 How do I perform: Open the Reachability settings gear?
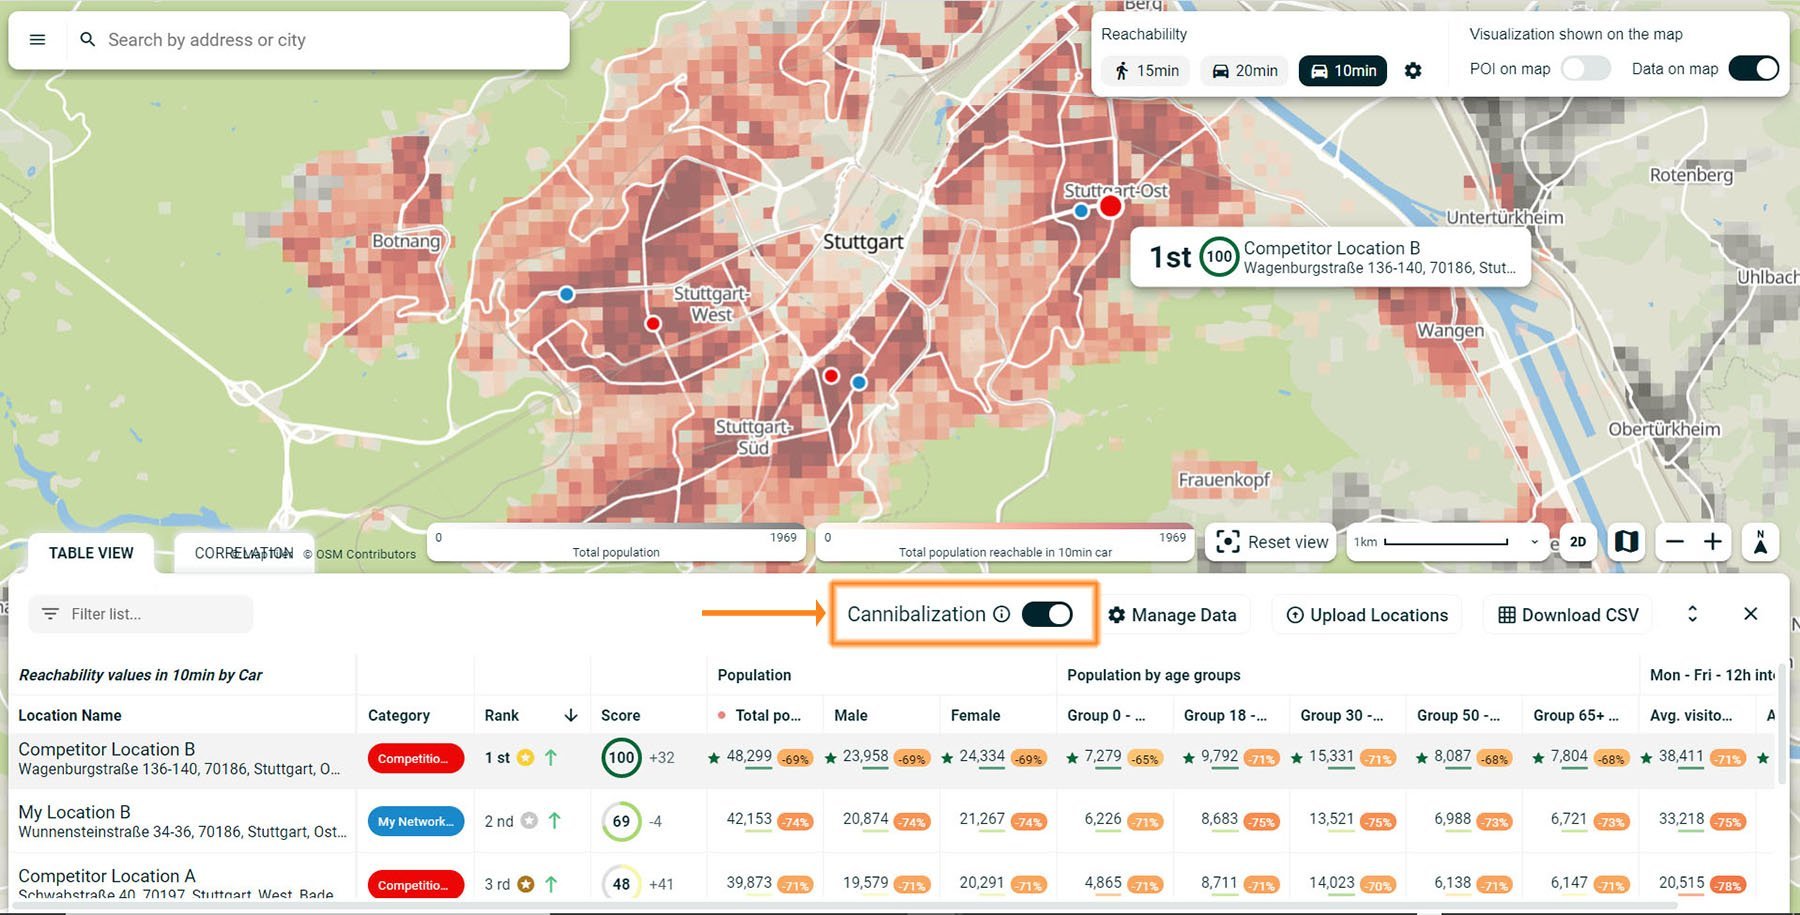coord(1414,70)
